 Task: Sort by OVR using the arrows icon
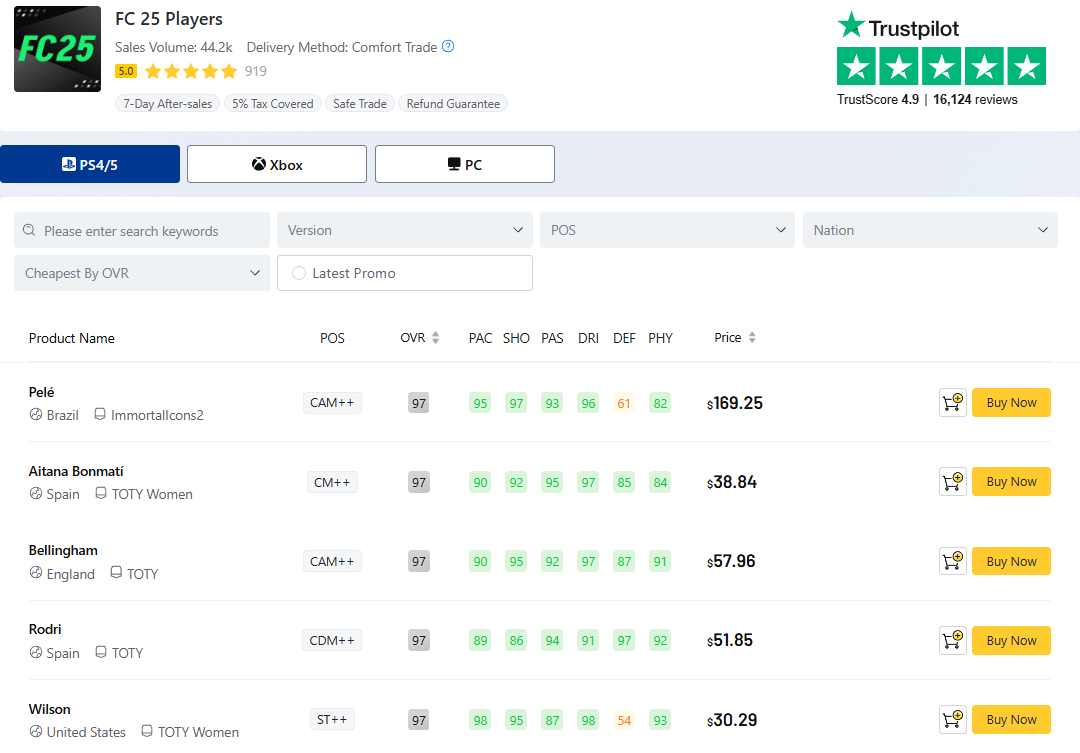pyautogui.click(x=435, y=338)
